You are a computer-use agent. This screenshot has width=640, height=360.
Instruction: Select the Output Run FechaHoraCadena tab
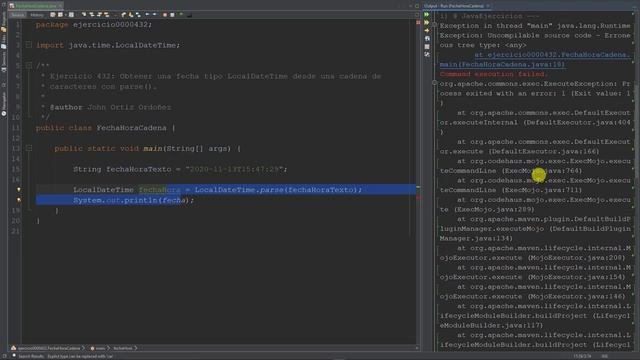456,6
